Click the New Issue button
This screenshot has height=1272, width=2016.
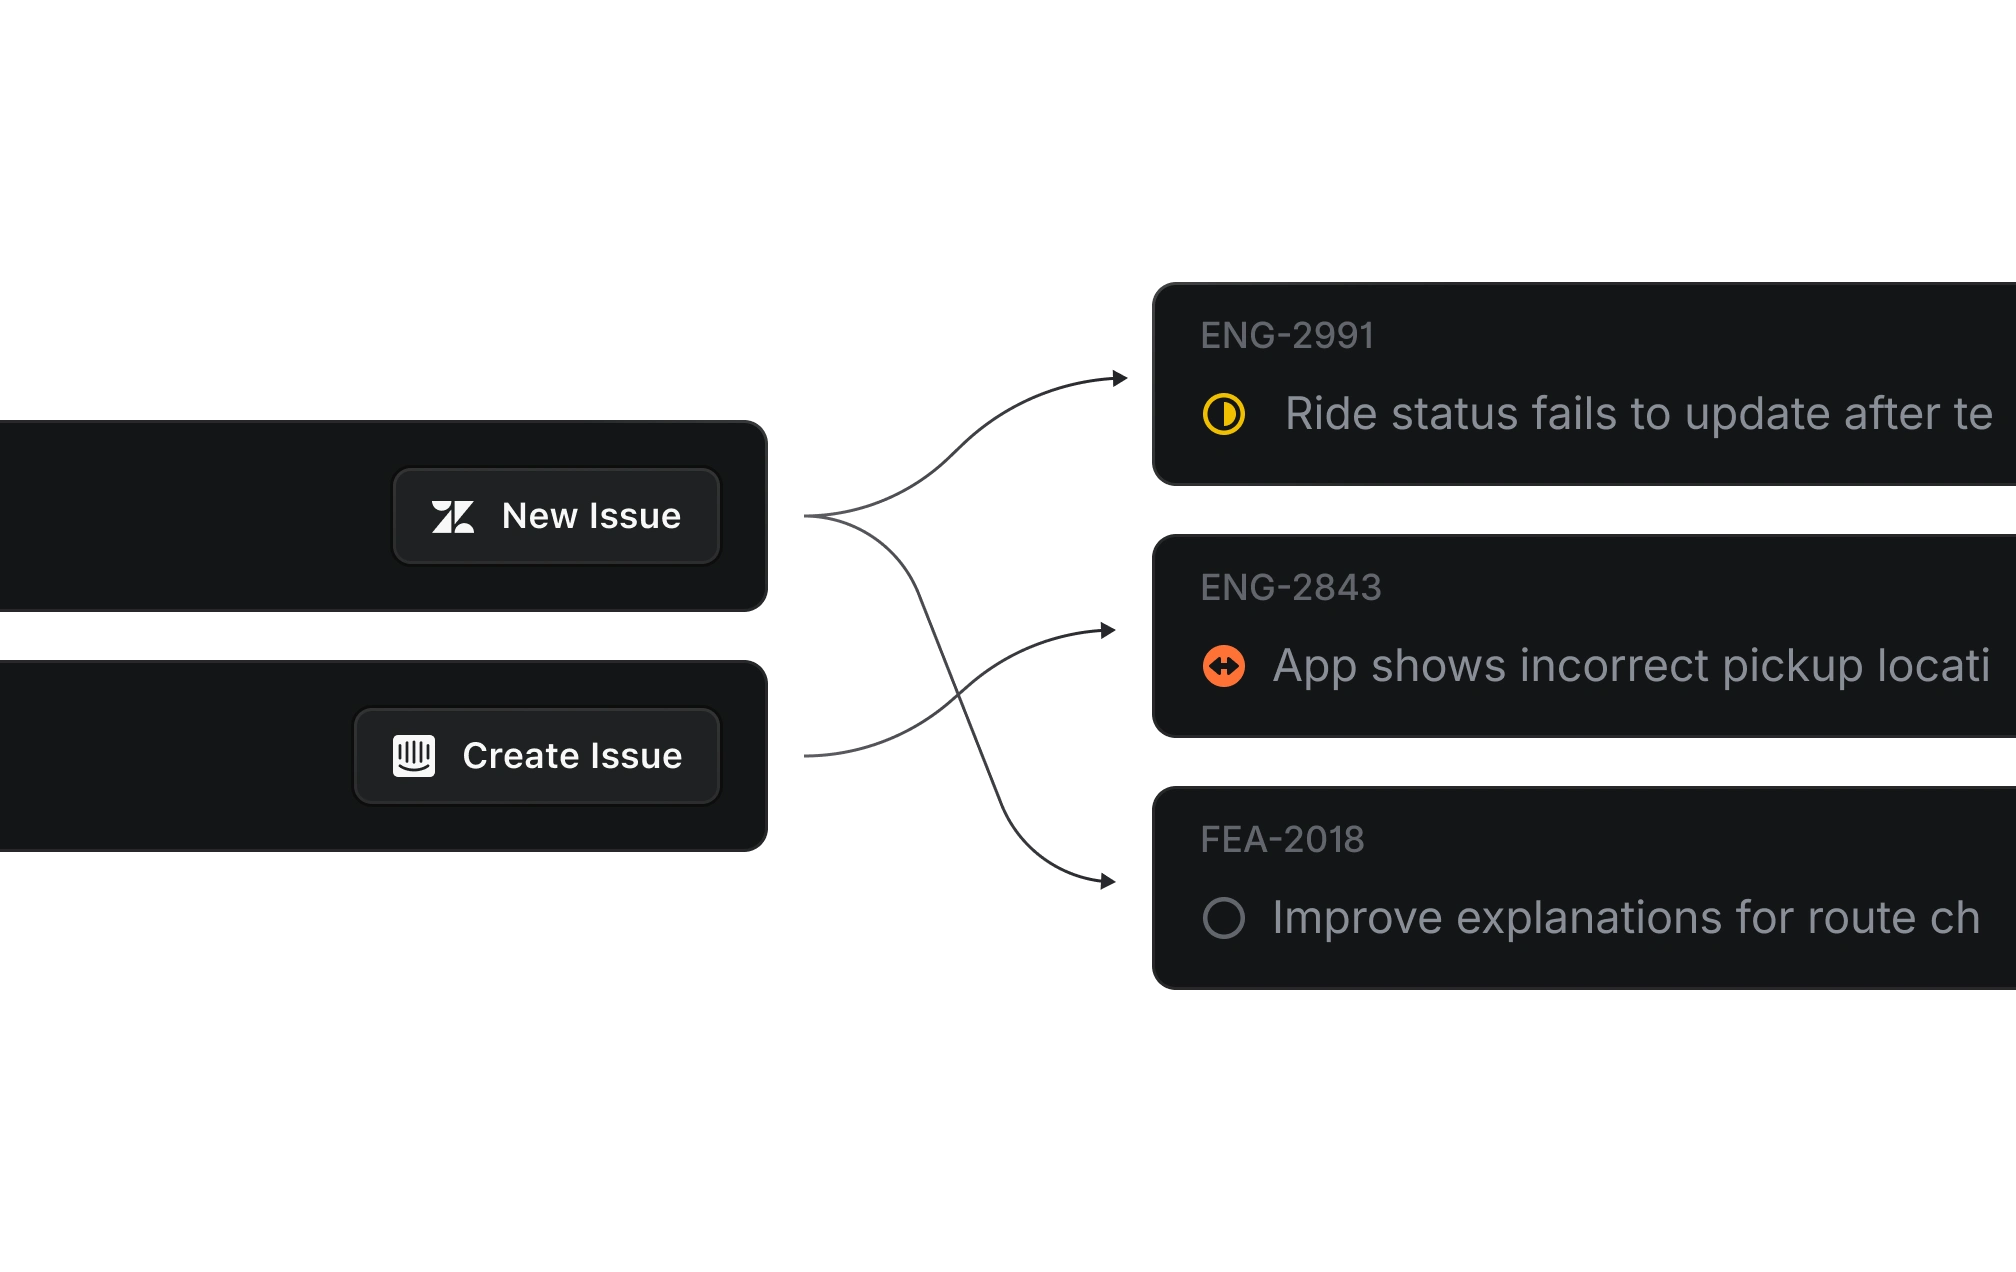coord(556,516)
